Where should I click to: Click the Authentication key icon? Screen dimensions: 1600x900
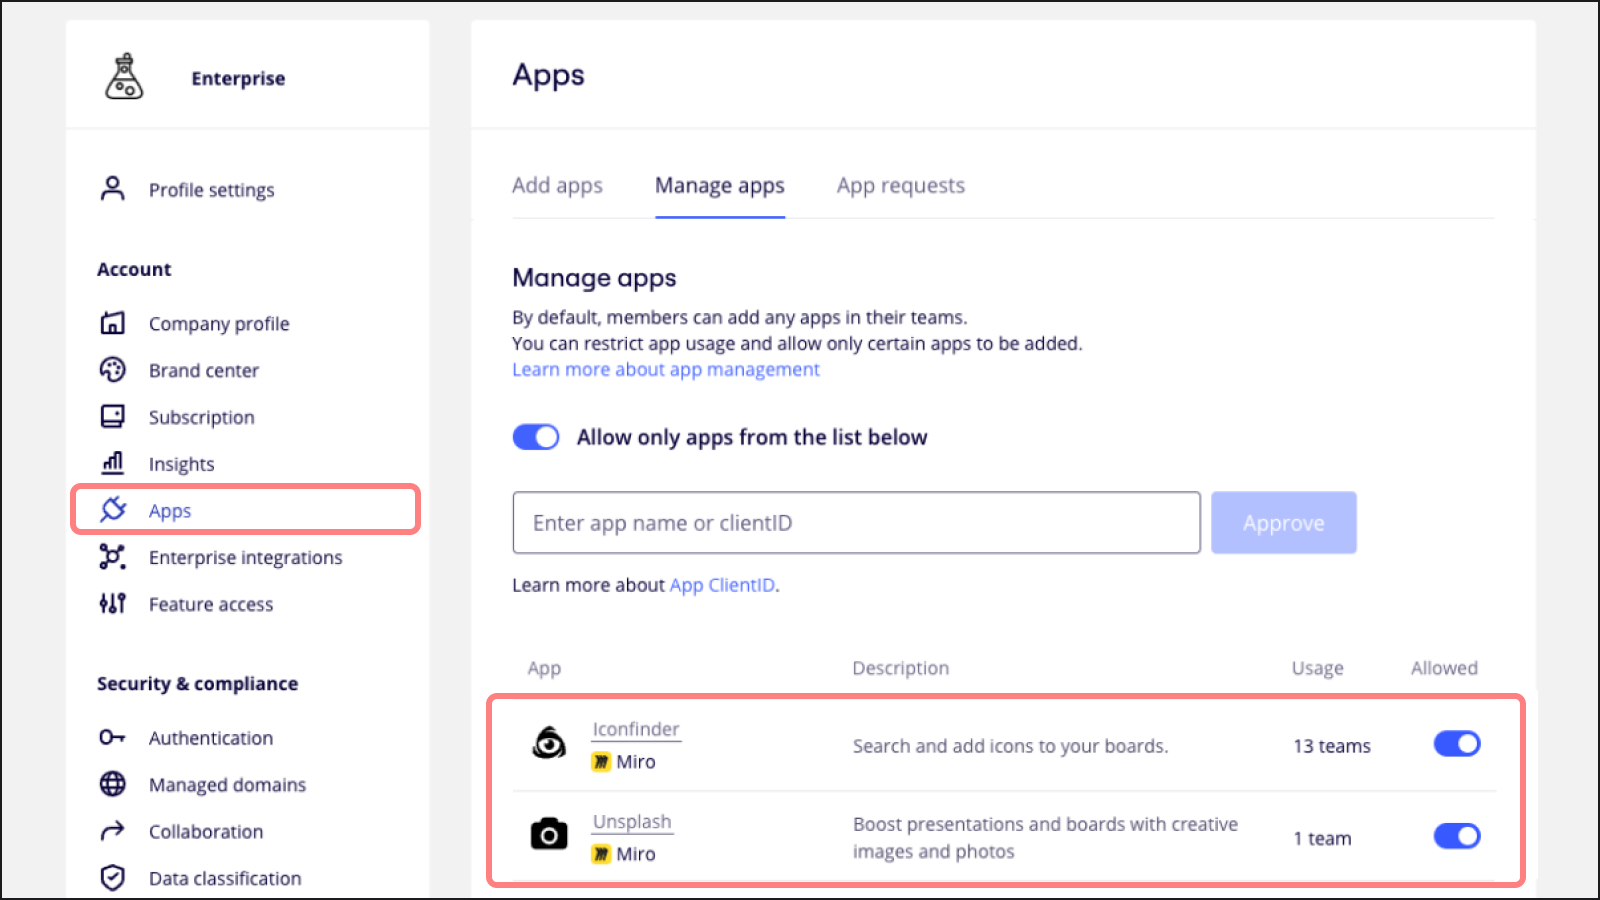pos(112,737)
